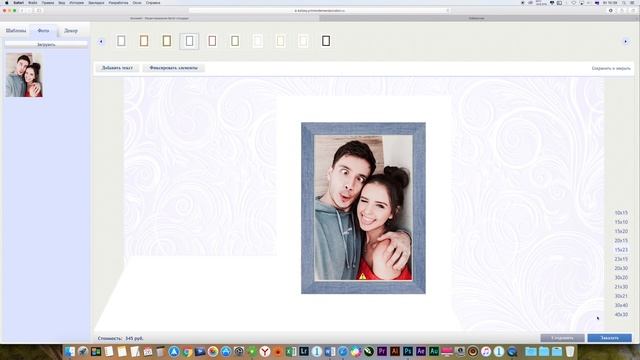The width and height of the screenshot is (640, 360).
Task: Open iTunes from the Dock
Action: coord(486,351)
